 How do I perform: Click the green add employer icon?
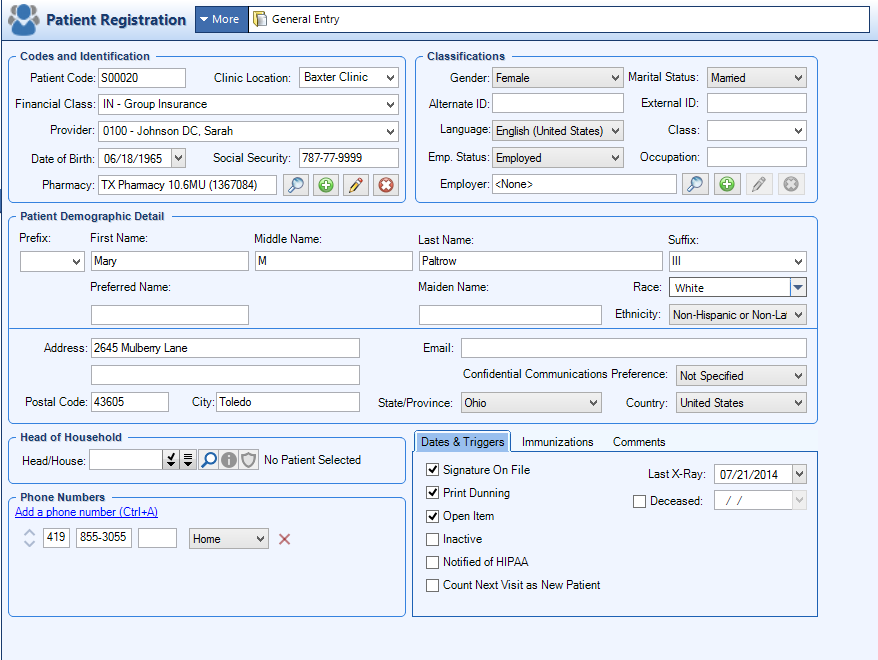tap(727, 184)
